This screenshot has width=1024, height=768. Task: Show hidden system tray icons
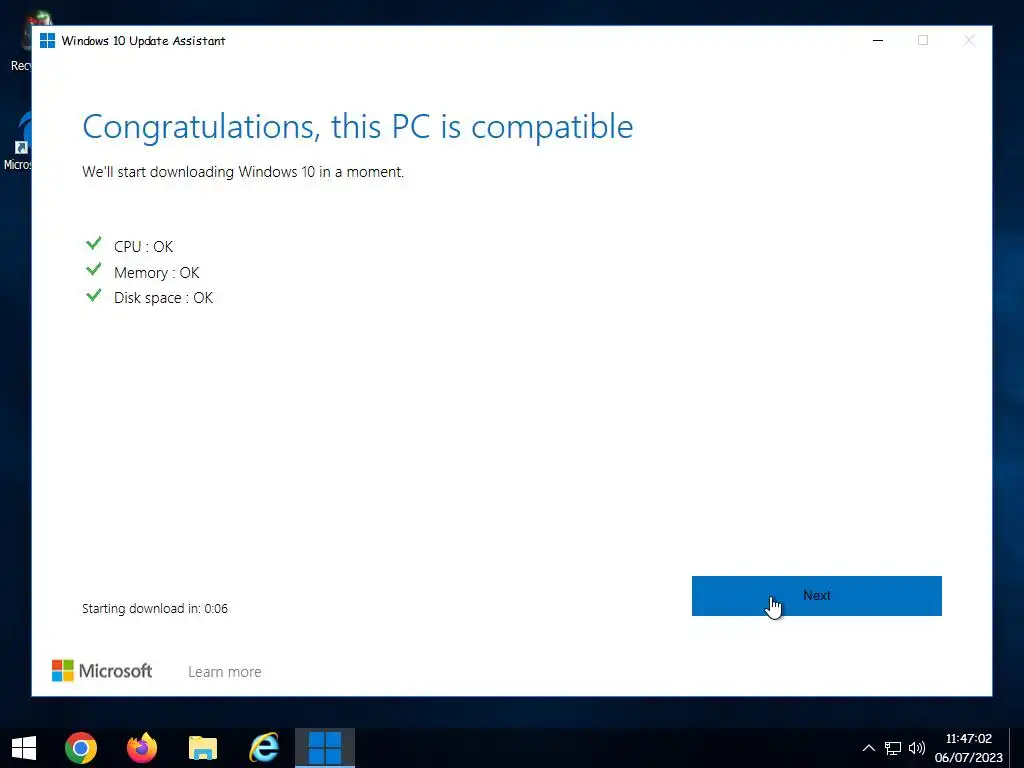coord(869,748)
